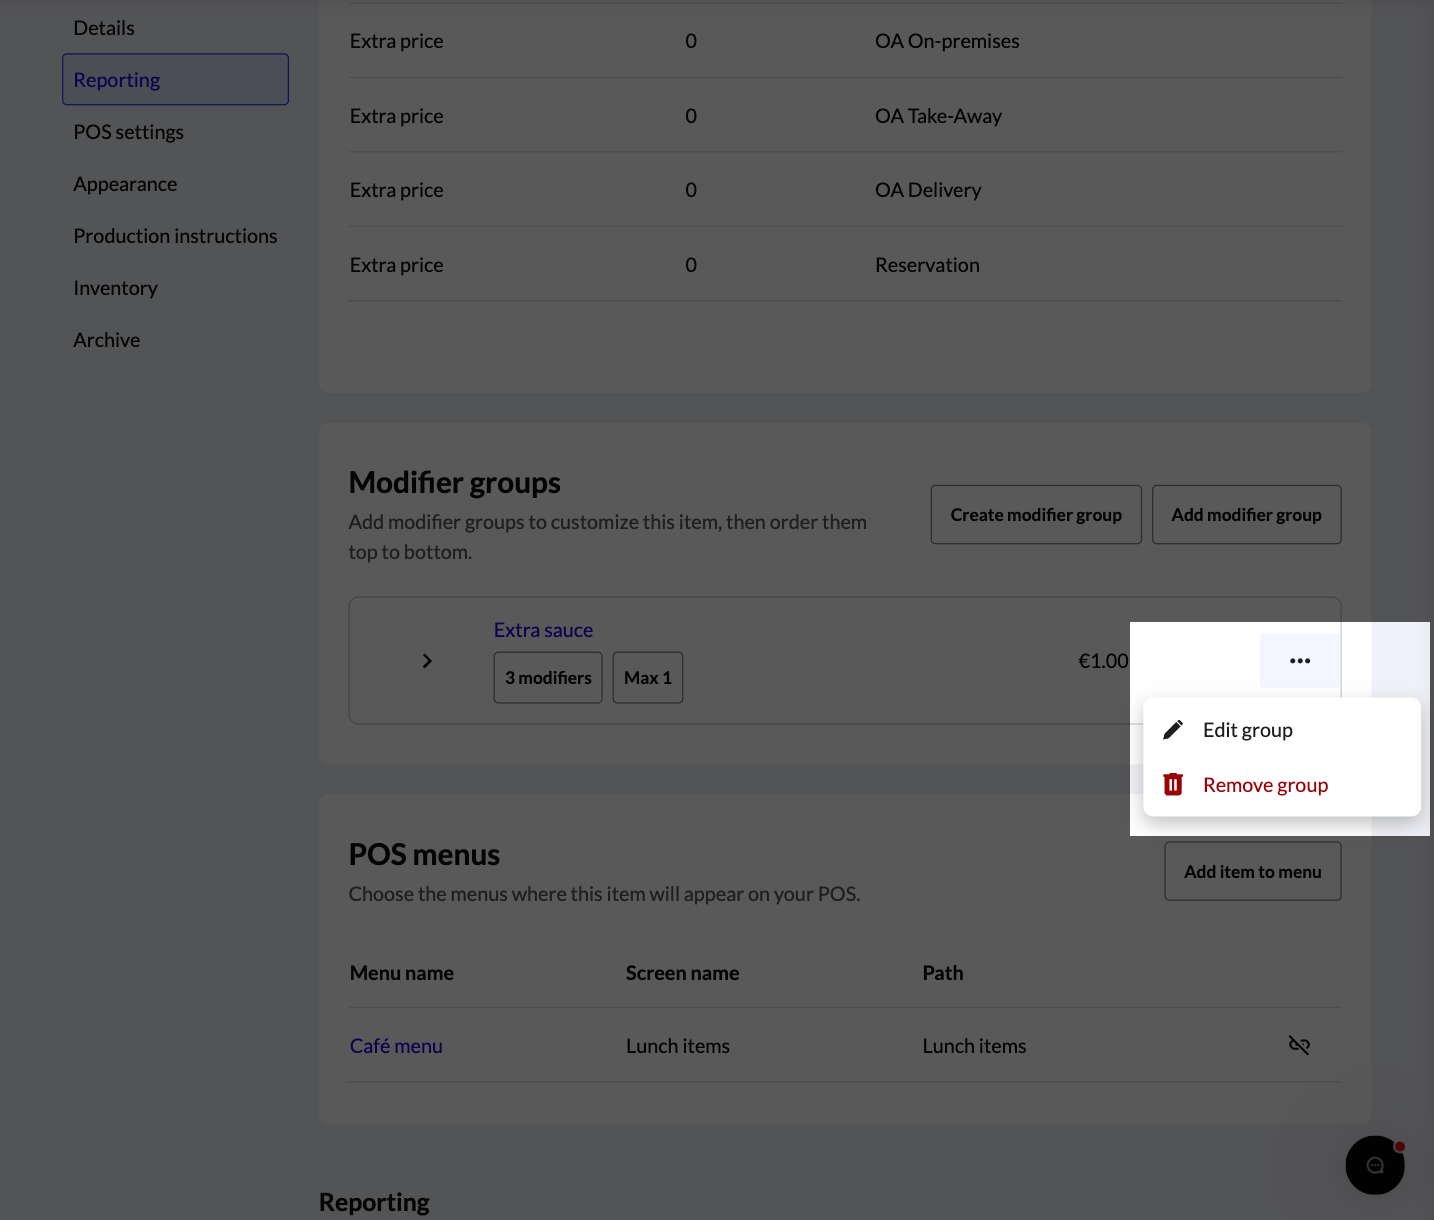Click the unlink icon in the Café menu row
The width and height of the screenshot is (1434, 1220).
(x=1299, y=1045)
